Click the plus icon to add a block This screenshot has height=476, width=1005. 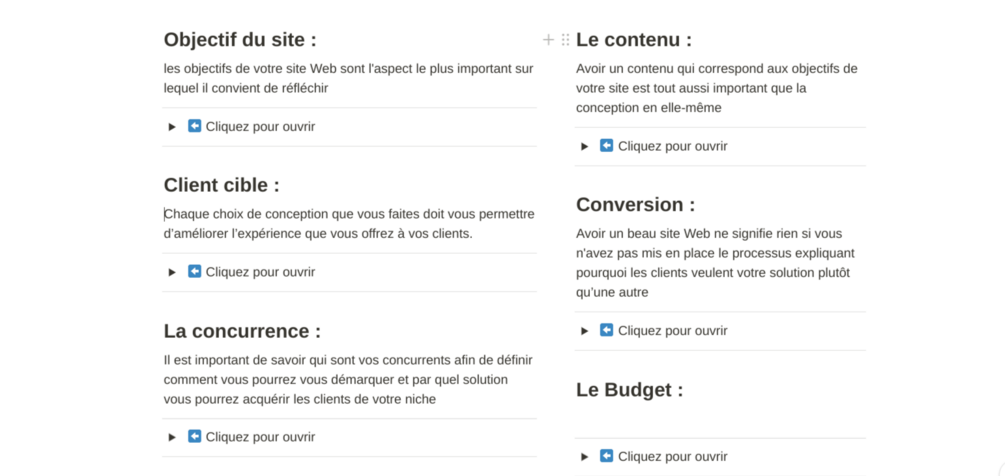click(x=549, y=40)
